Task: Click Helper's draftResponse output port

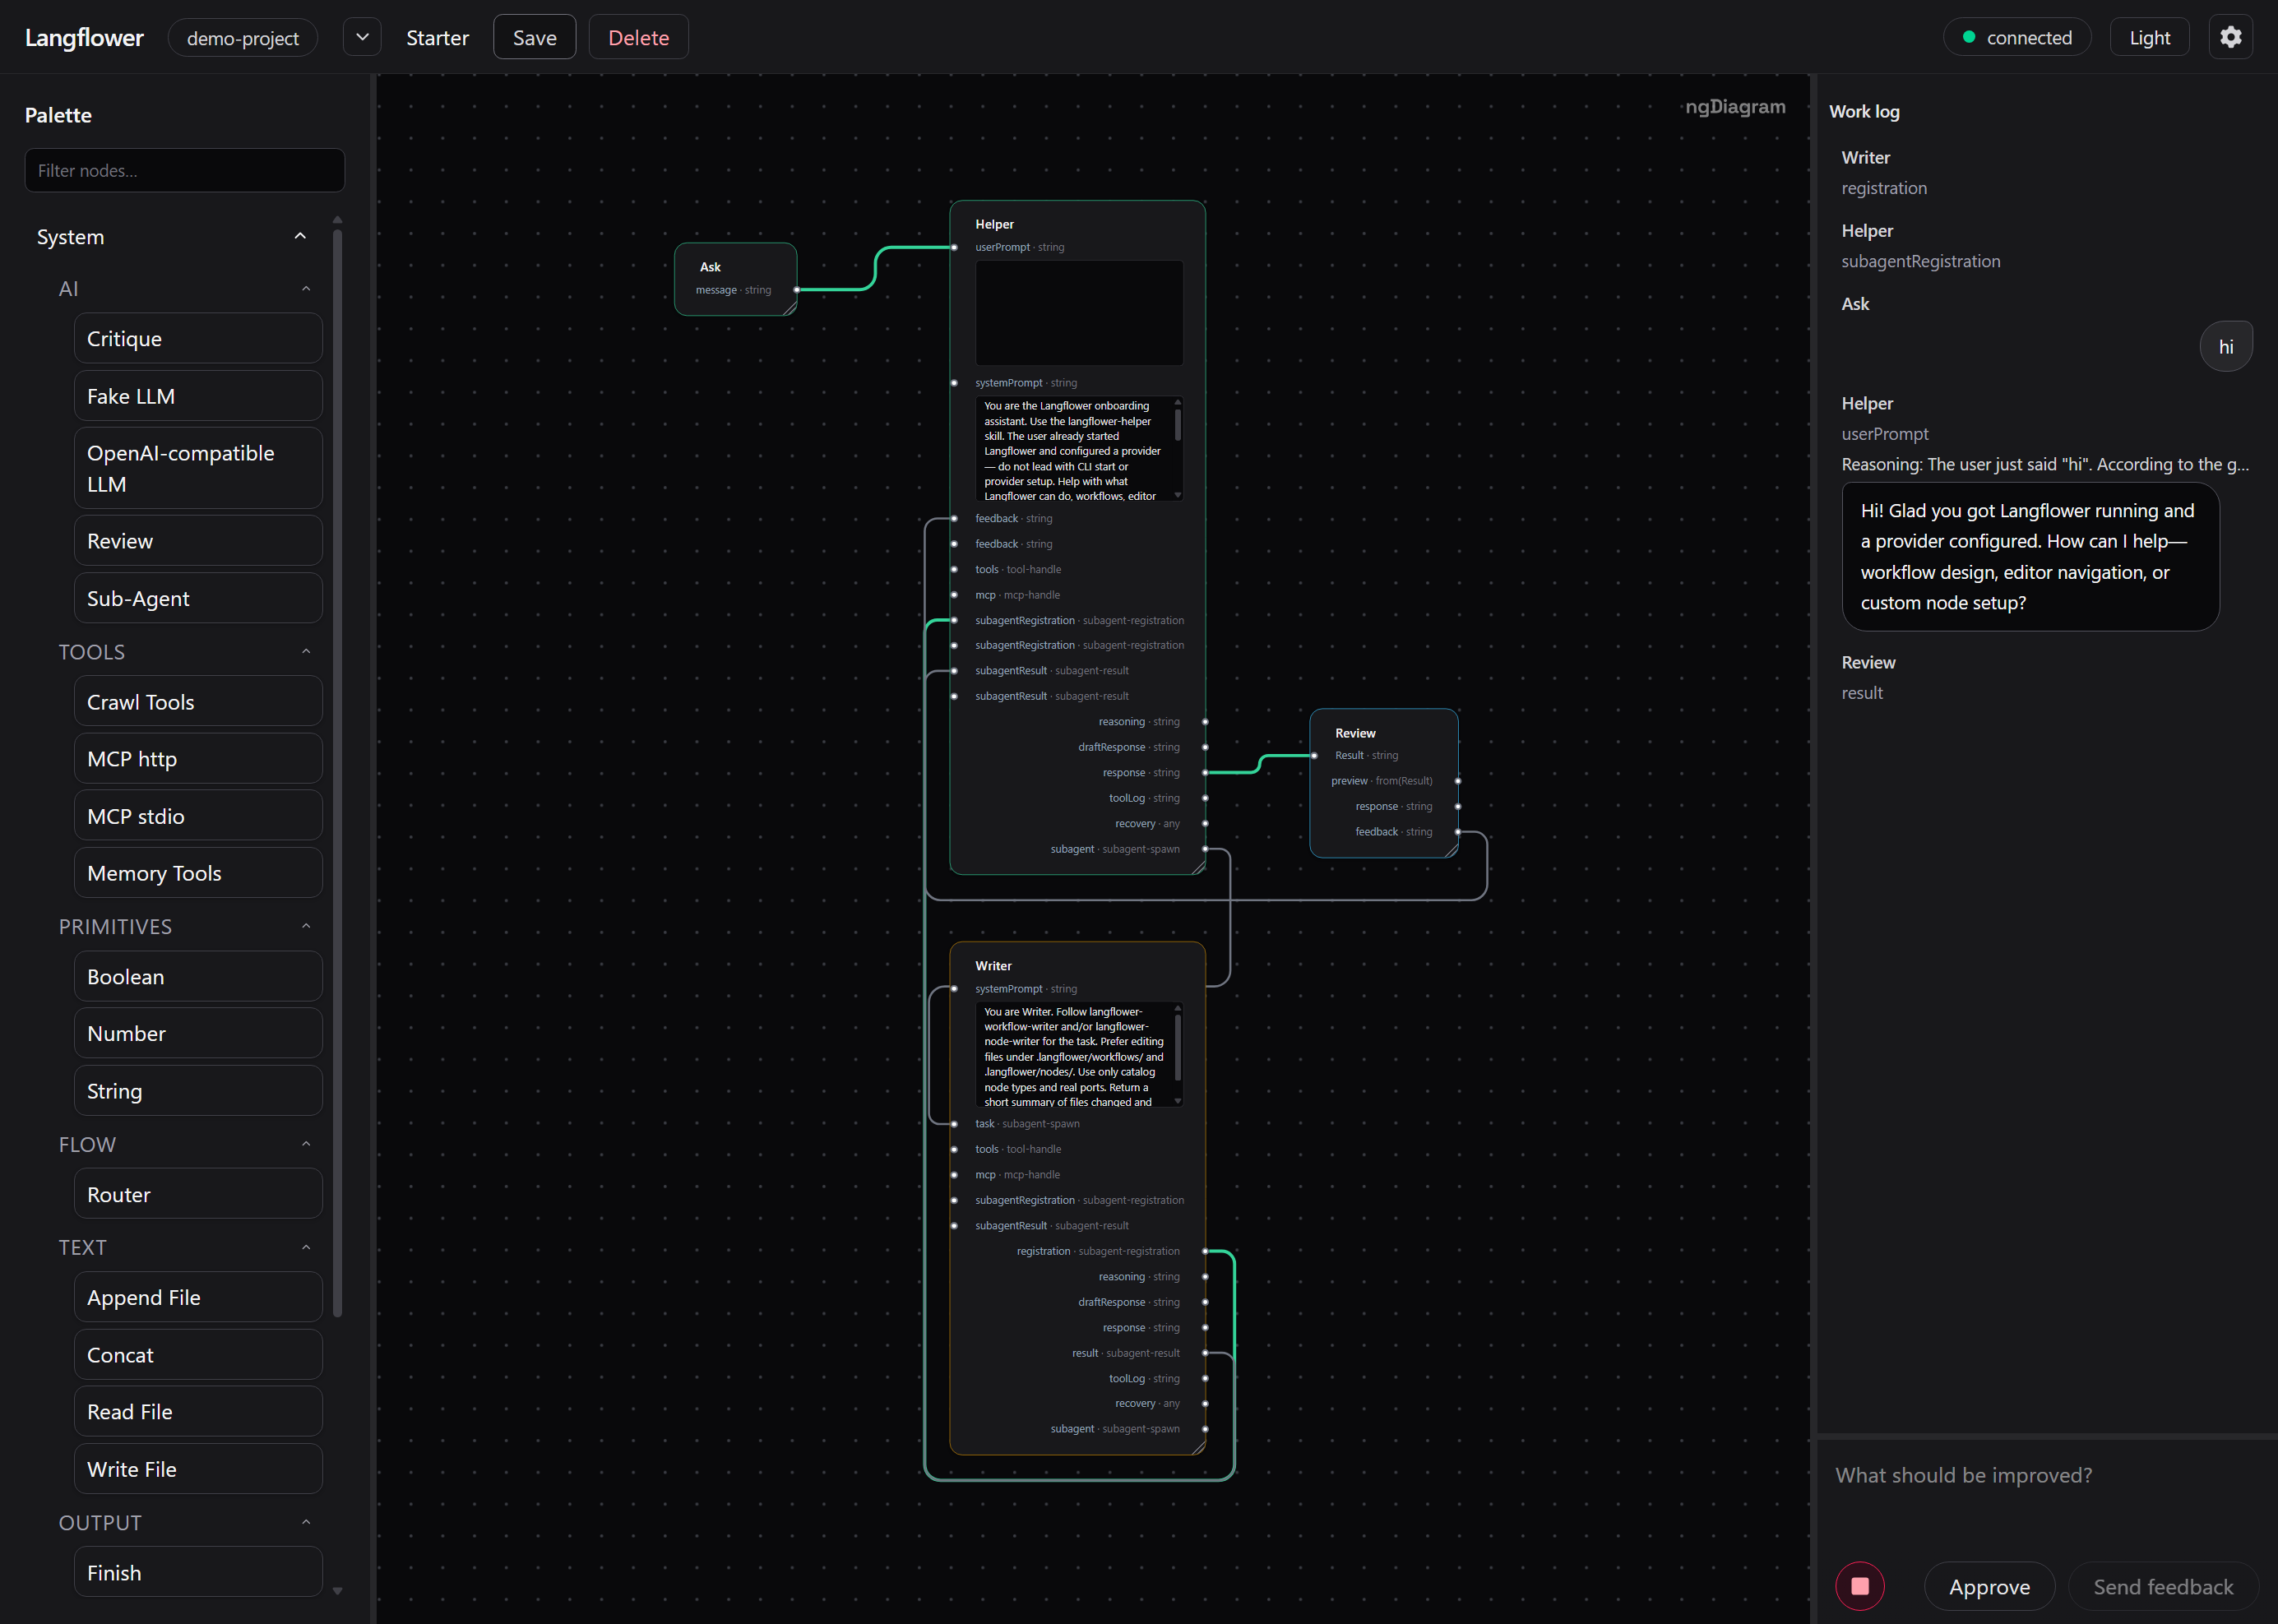Action: tap(1205, 747)
